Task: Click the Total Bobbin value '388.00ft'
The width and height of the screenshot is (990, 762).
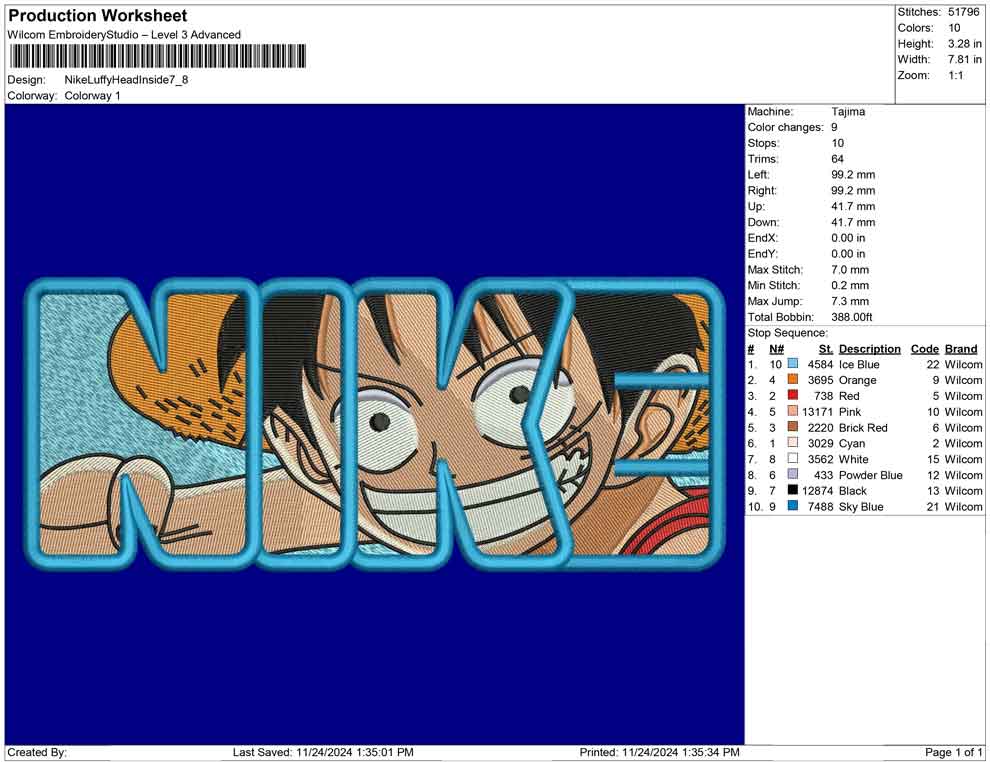Action: click(852, 317)
